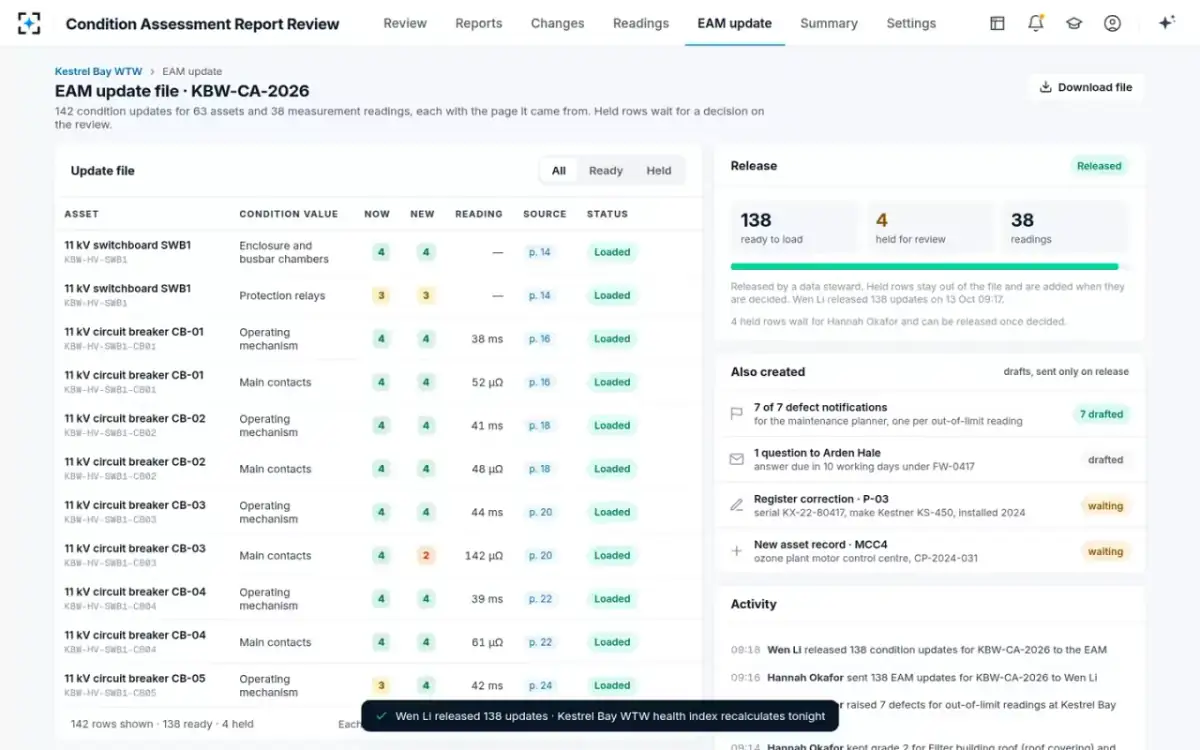Screen dimensions: 1200x750
Task: Follow the Kestrel Bay WTW breadcrumb link
Action: (98, 72)
